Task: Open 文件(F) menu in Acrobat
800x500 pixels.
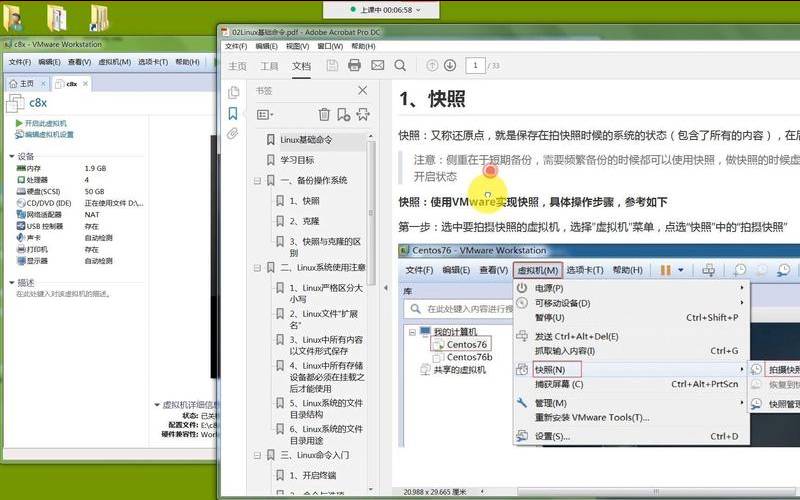Action: tap(236, 46)
